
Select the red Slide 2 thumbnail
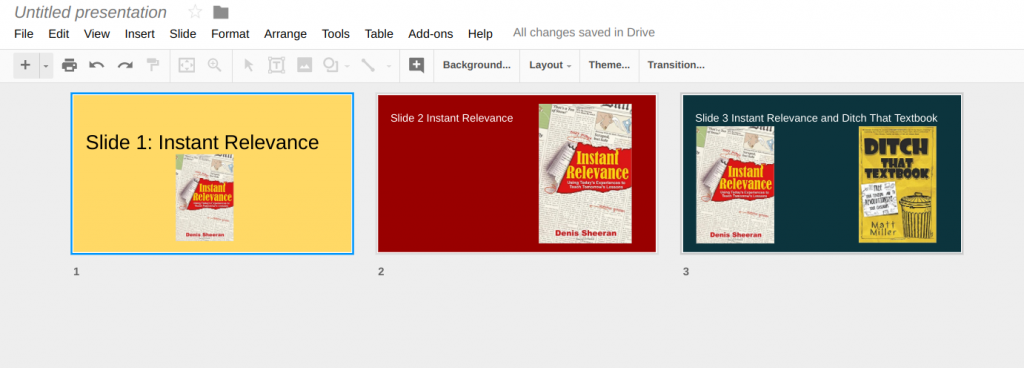(x=517, y=174)
